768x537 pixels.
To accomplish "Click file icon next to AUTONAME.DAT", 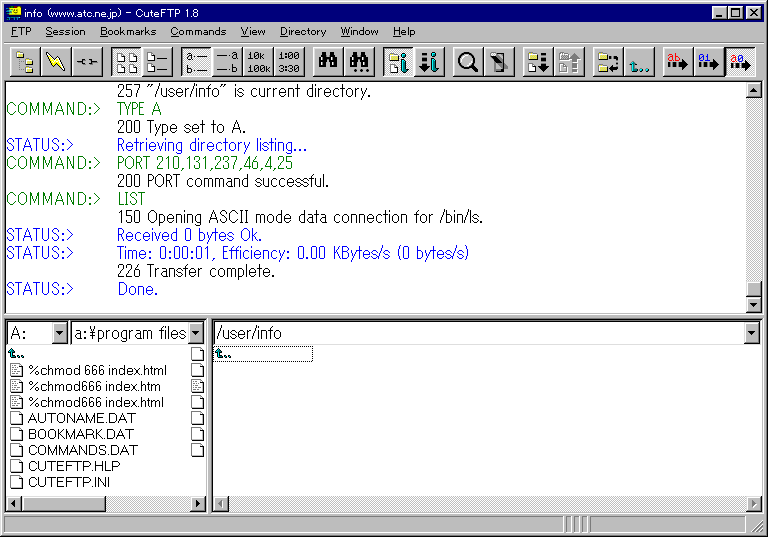I will (17, 418).
